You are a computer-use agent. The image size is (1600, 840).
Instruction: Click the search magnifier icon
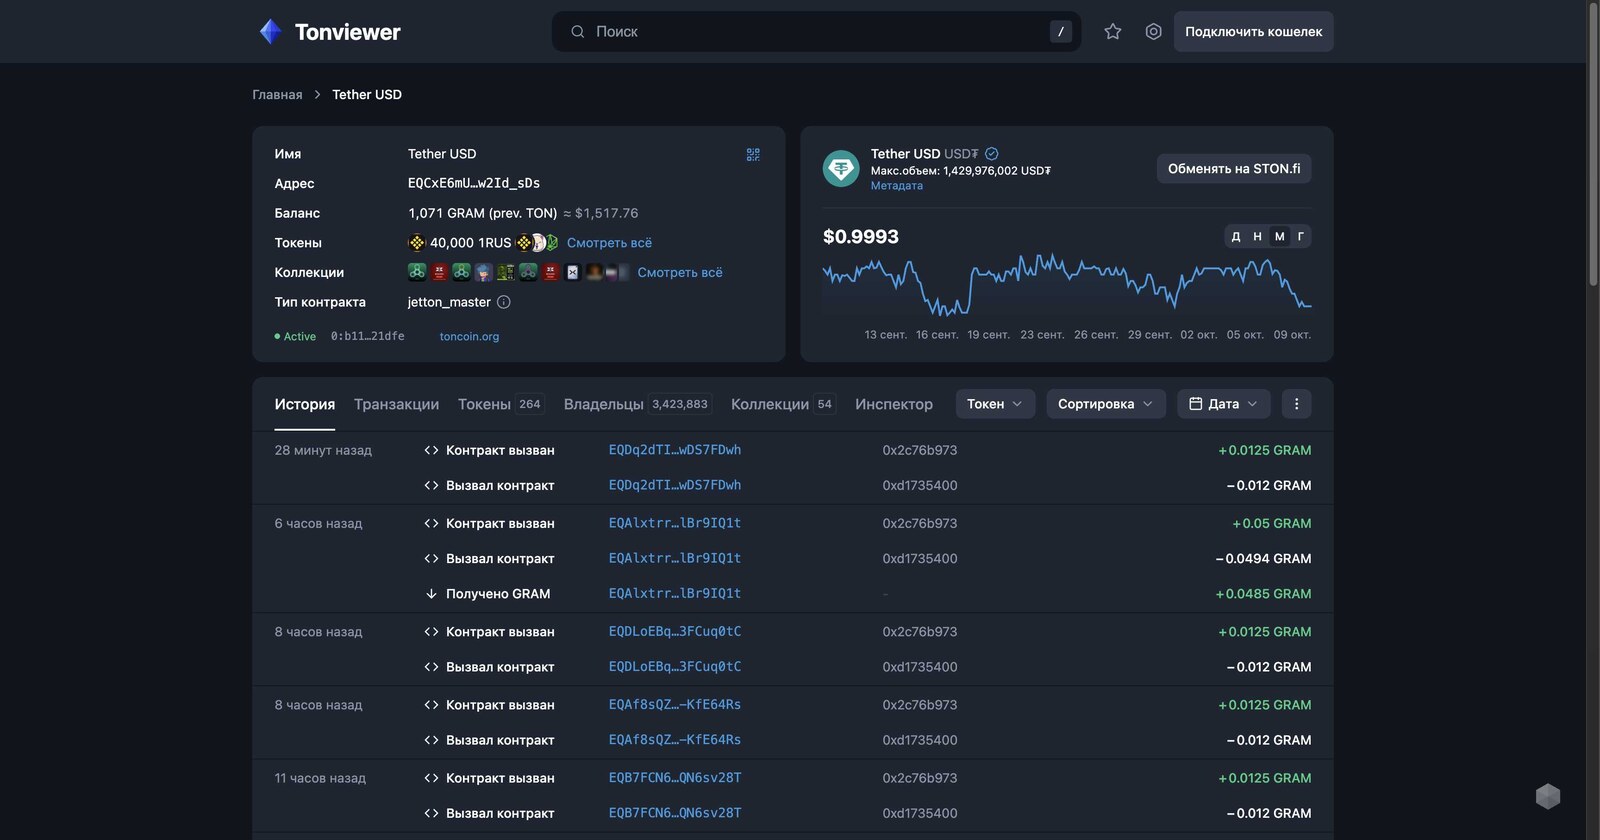point(578,32)
